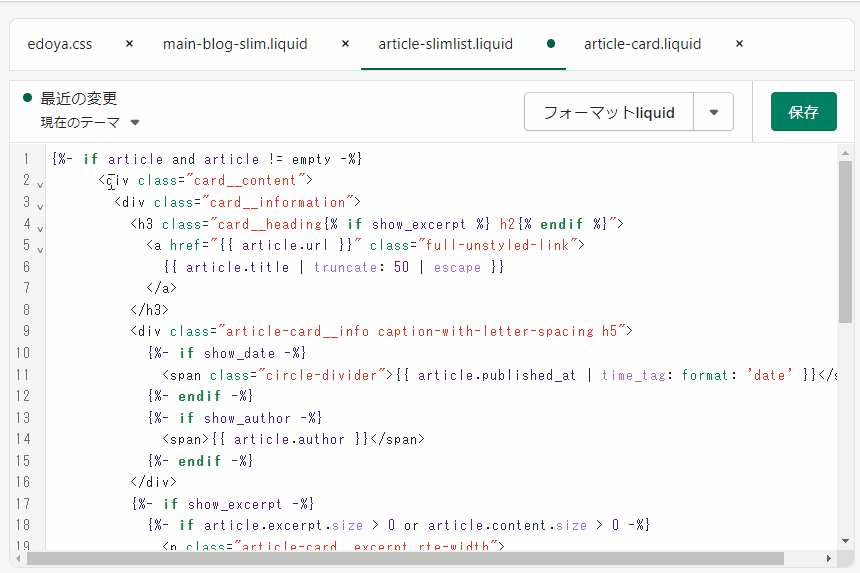Screen dimensions: 860x573
Task: Collapse code fold at line 3
Action: 40,207
